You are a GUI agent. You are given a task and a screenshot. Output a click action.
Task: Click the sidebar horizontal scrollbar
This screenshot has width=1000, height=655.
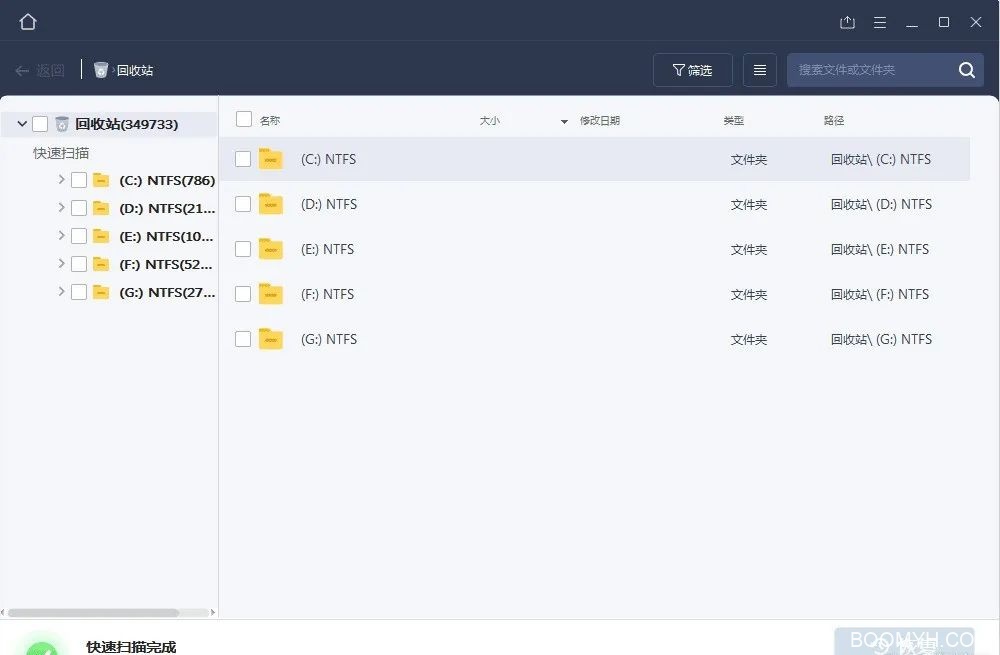(x=94, y=612)
